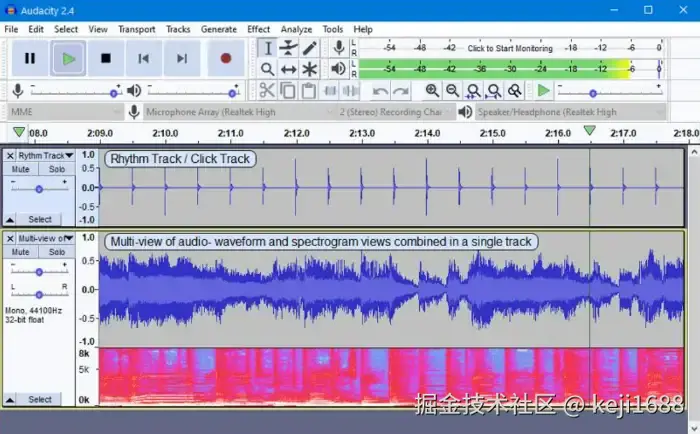The width and height of the screenshot is (700, 434).
Task: Open the MME audio host dropdown
Action: (65, 112)
